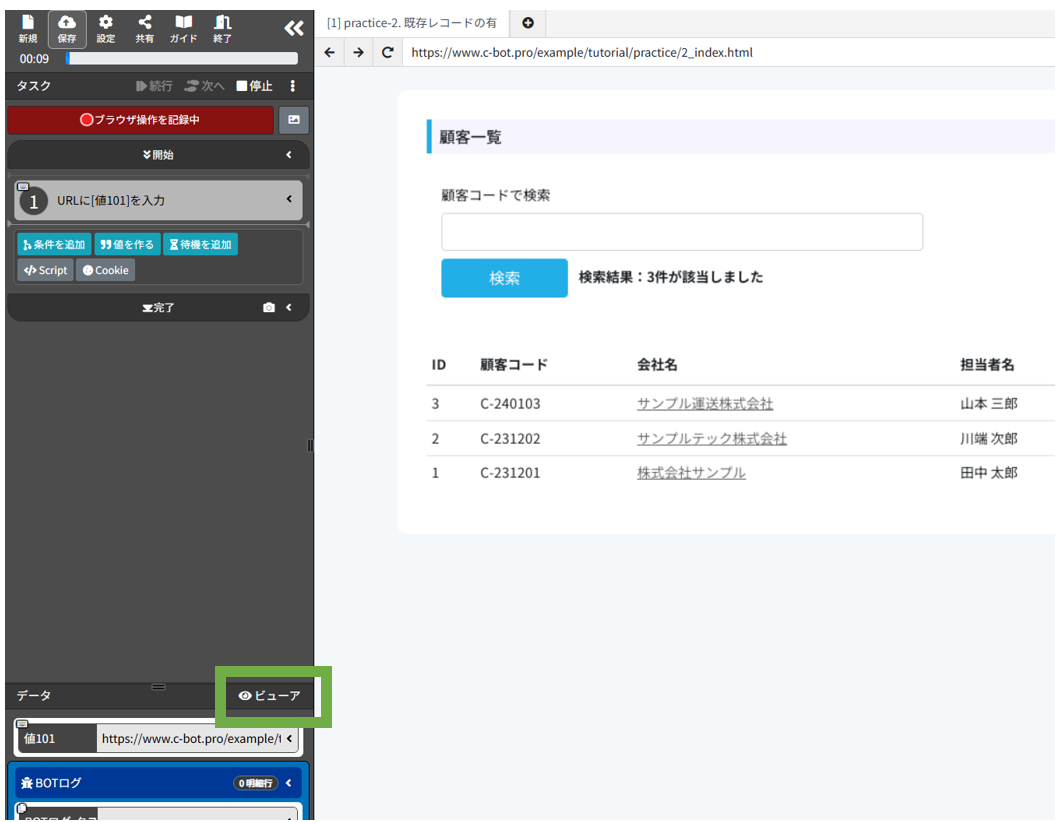Expand the 完了 section chevron
This screenshot has width=1058, height=822.
coord(289,308)
